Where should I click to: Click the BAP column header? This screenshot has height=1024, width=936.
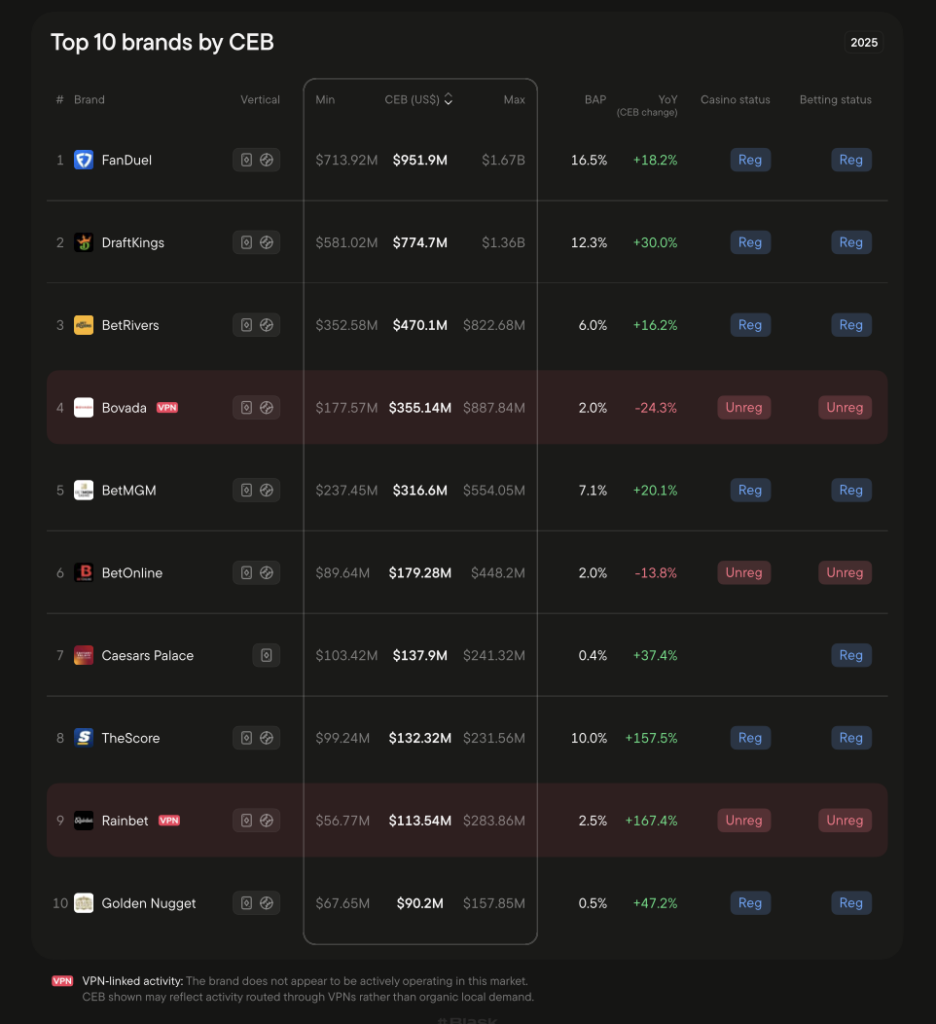595,99
